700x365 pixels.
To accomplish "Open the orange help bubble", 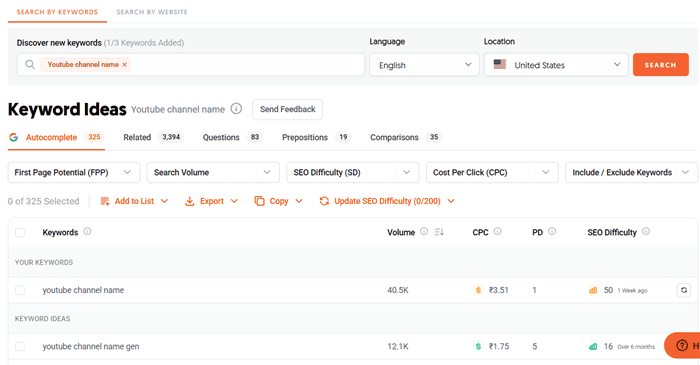I will pos(682,345).
